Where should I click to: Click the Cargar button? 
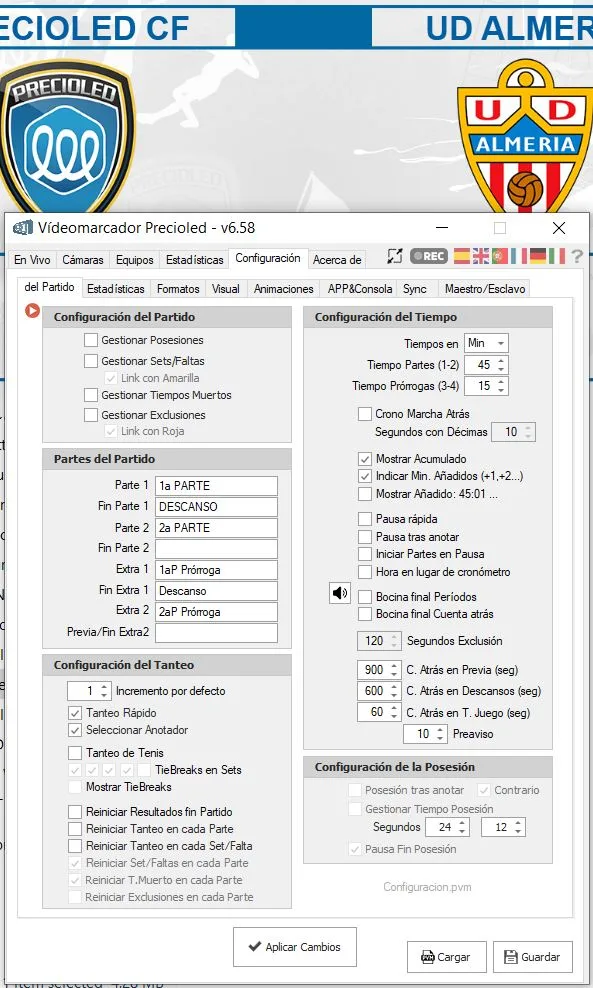click(x=447, y=957)
